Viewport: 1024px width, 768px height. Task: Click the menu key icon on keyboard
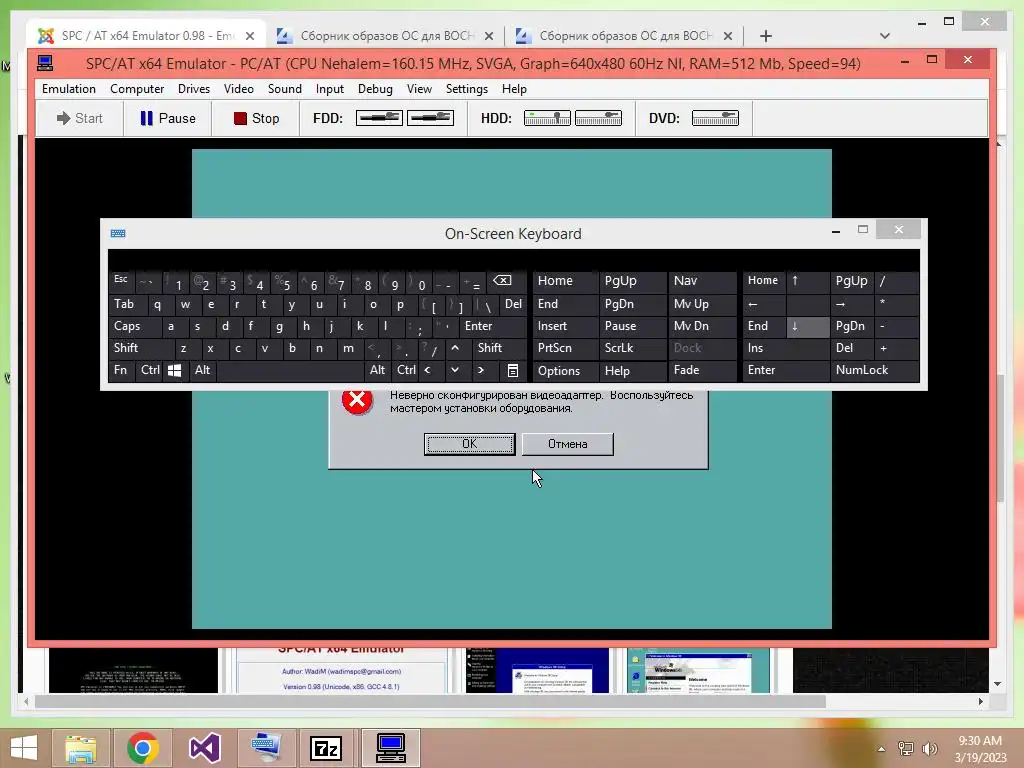coord(513,370)
